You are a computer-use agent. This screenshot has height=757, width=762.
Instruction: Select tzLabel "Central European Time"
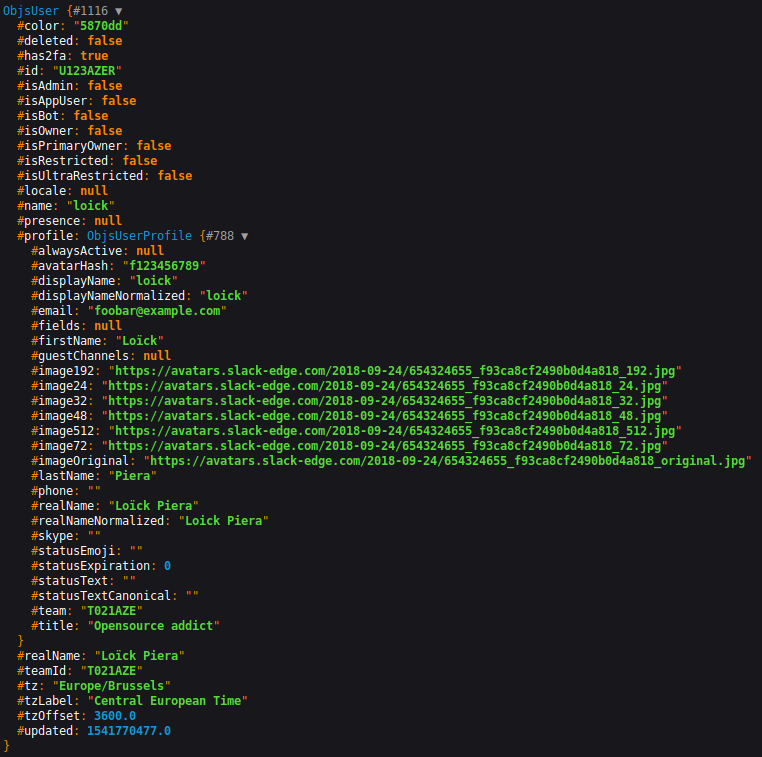click(x=168, y=701)
